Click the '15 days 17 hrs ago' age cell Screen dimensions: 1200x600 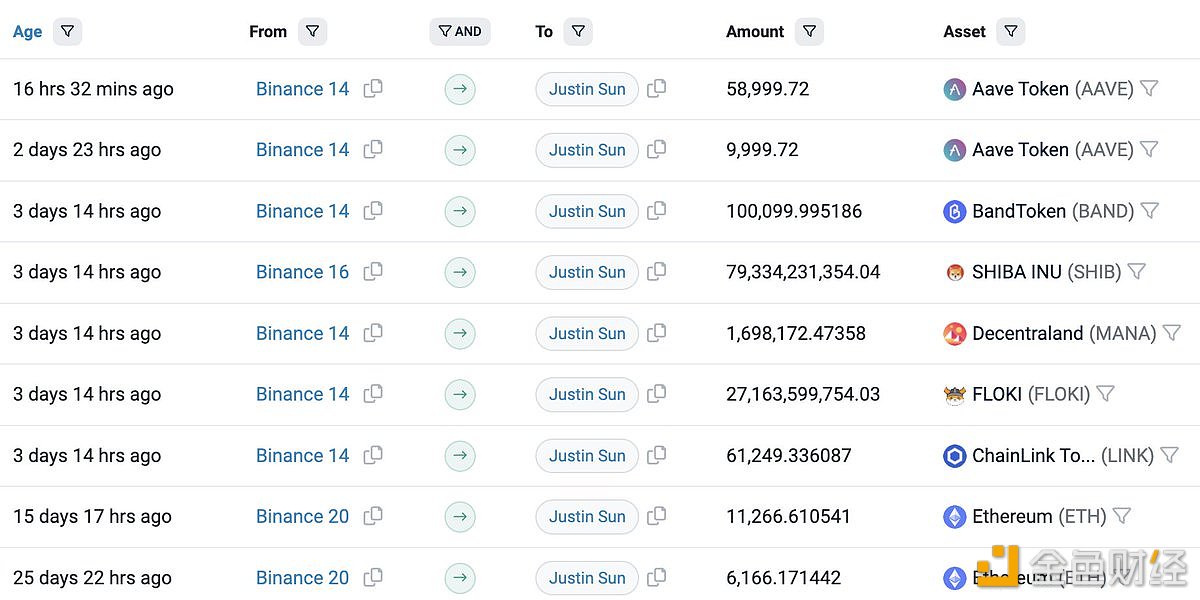pyautogui.click(x=92, y=516)
